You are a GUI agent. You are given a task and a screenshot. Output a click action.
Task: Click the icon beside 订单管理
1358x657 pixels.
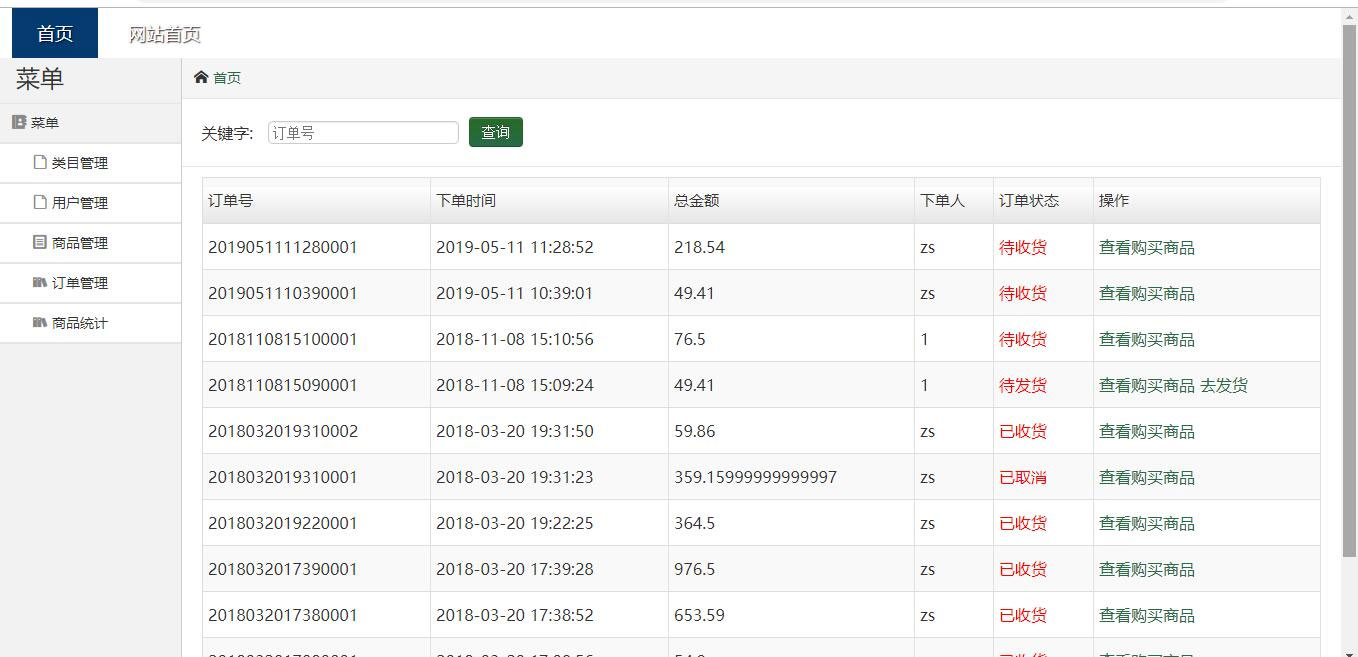coord(40,282)
